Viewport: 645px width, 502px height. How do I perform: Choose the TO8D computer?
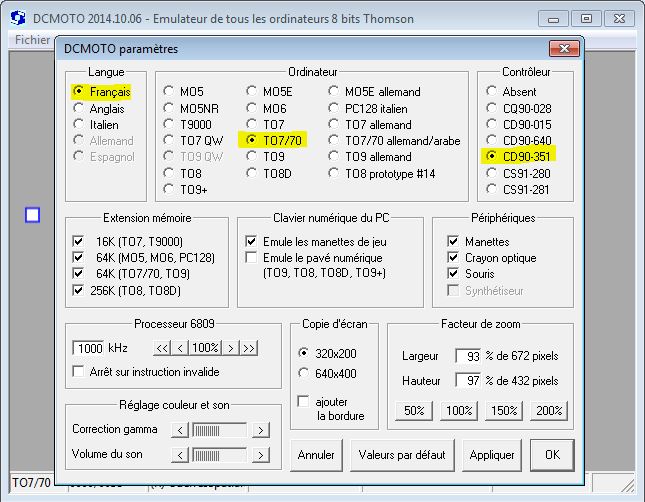(269, 174)
